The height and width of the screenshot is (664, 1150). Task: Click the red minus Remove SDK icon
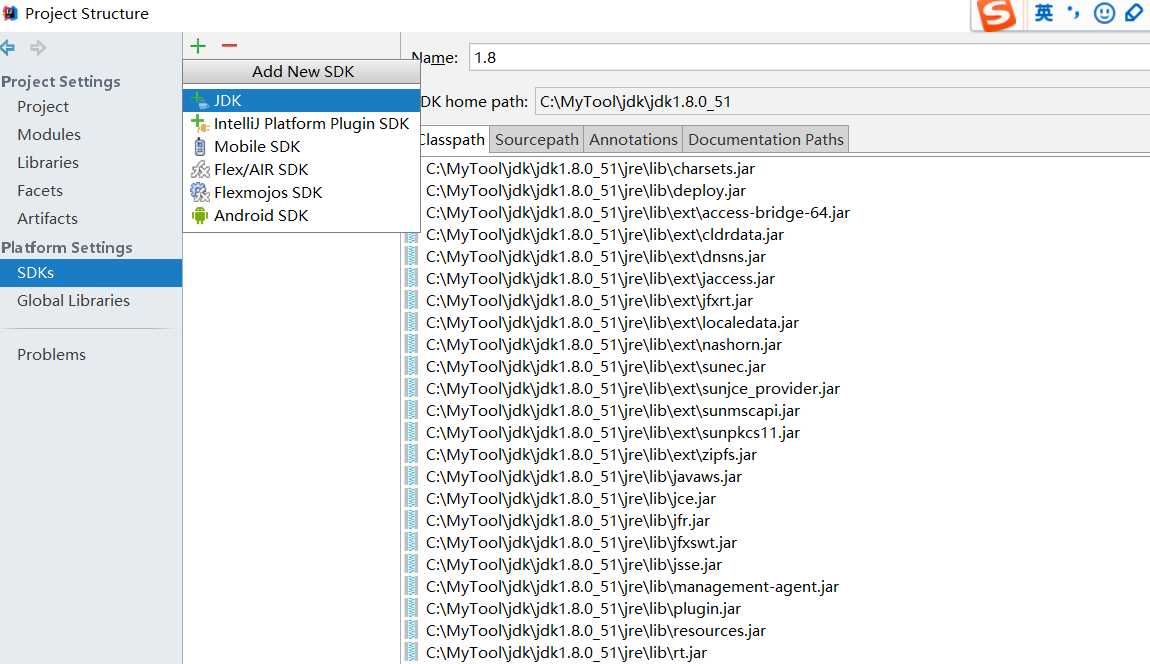230,46
